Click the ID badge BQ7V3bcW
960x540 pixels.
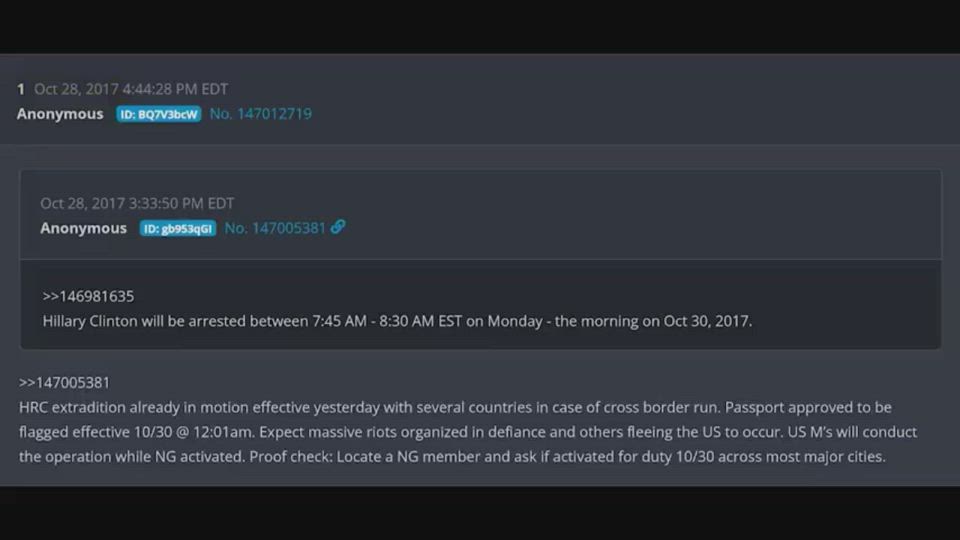(x=159, y=114)
